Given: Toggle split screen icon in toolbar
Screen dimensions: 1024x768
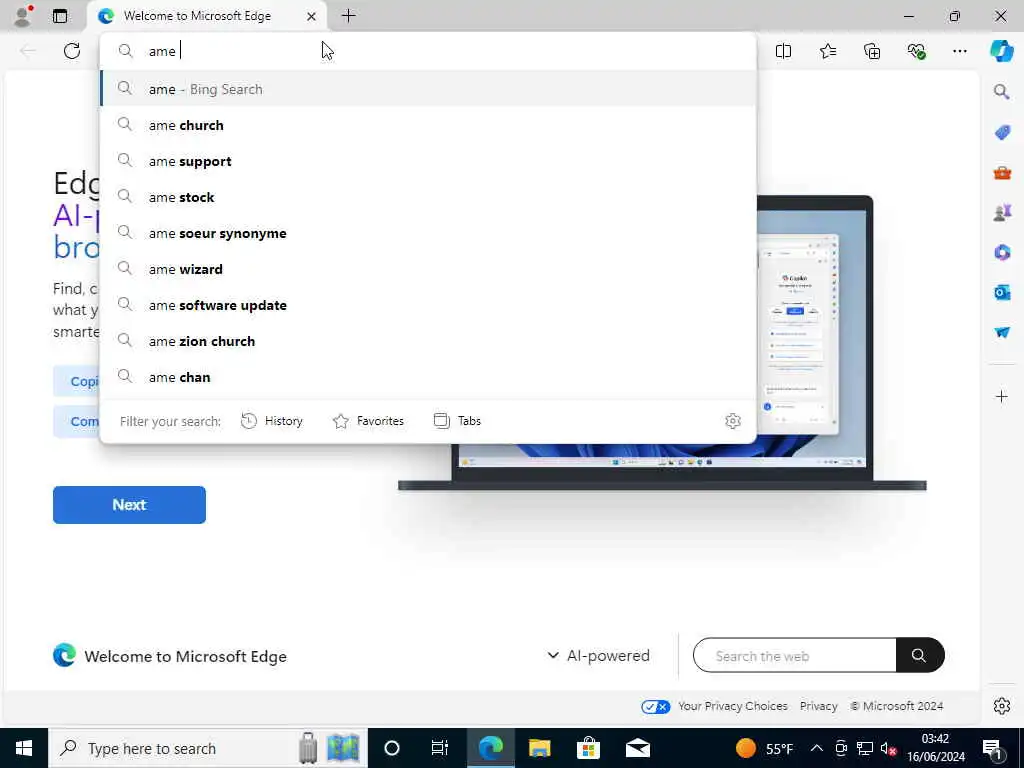Looking at the screenshot, I should 783,51.
